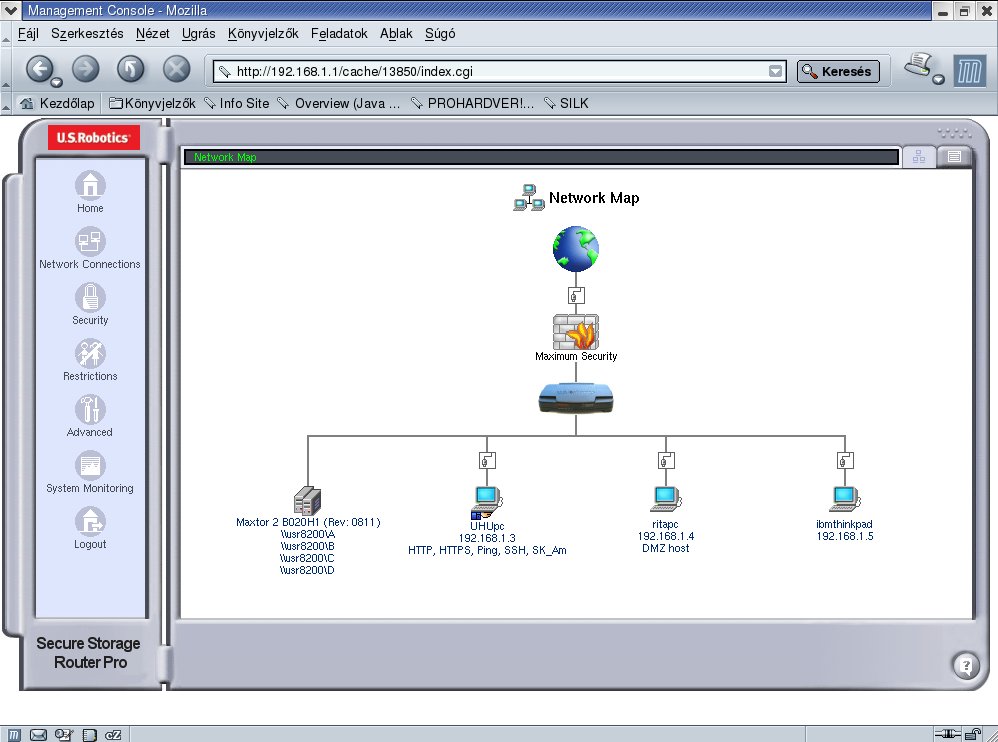Open the Ugrás menu
This screenshot has width=998, height=742.
pyautogui.click(x=199, y=34)
